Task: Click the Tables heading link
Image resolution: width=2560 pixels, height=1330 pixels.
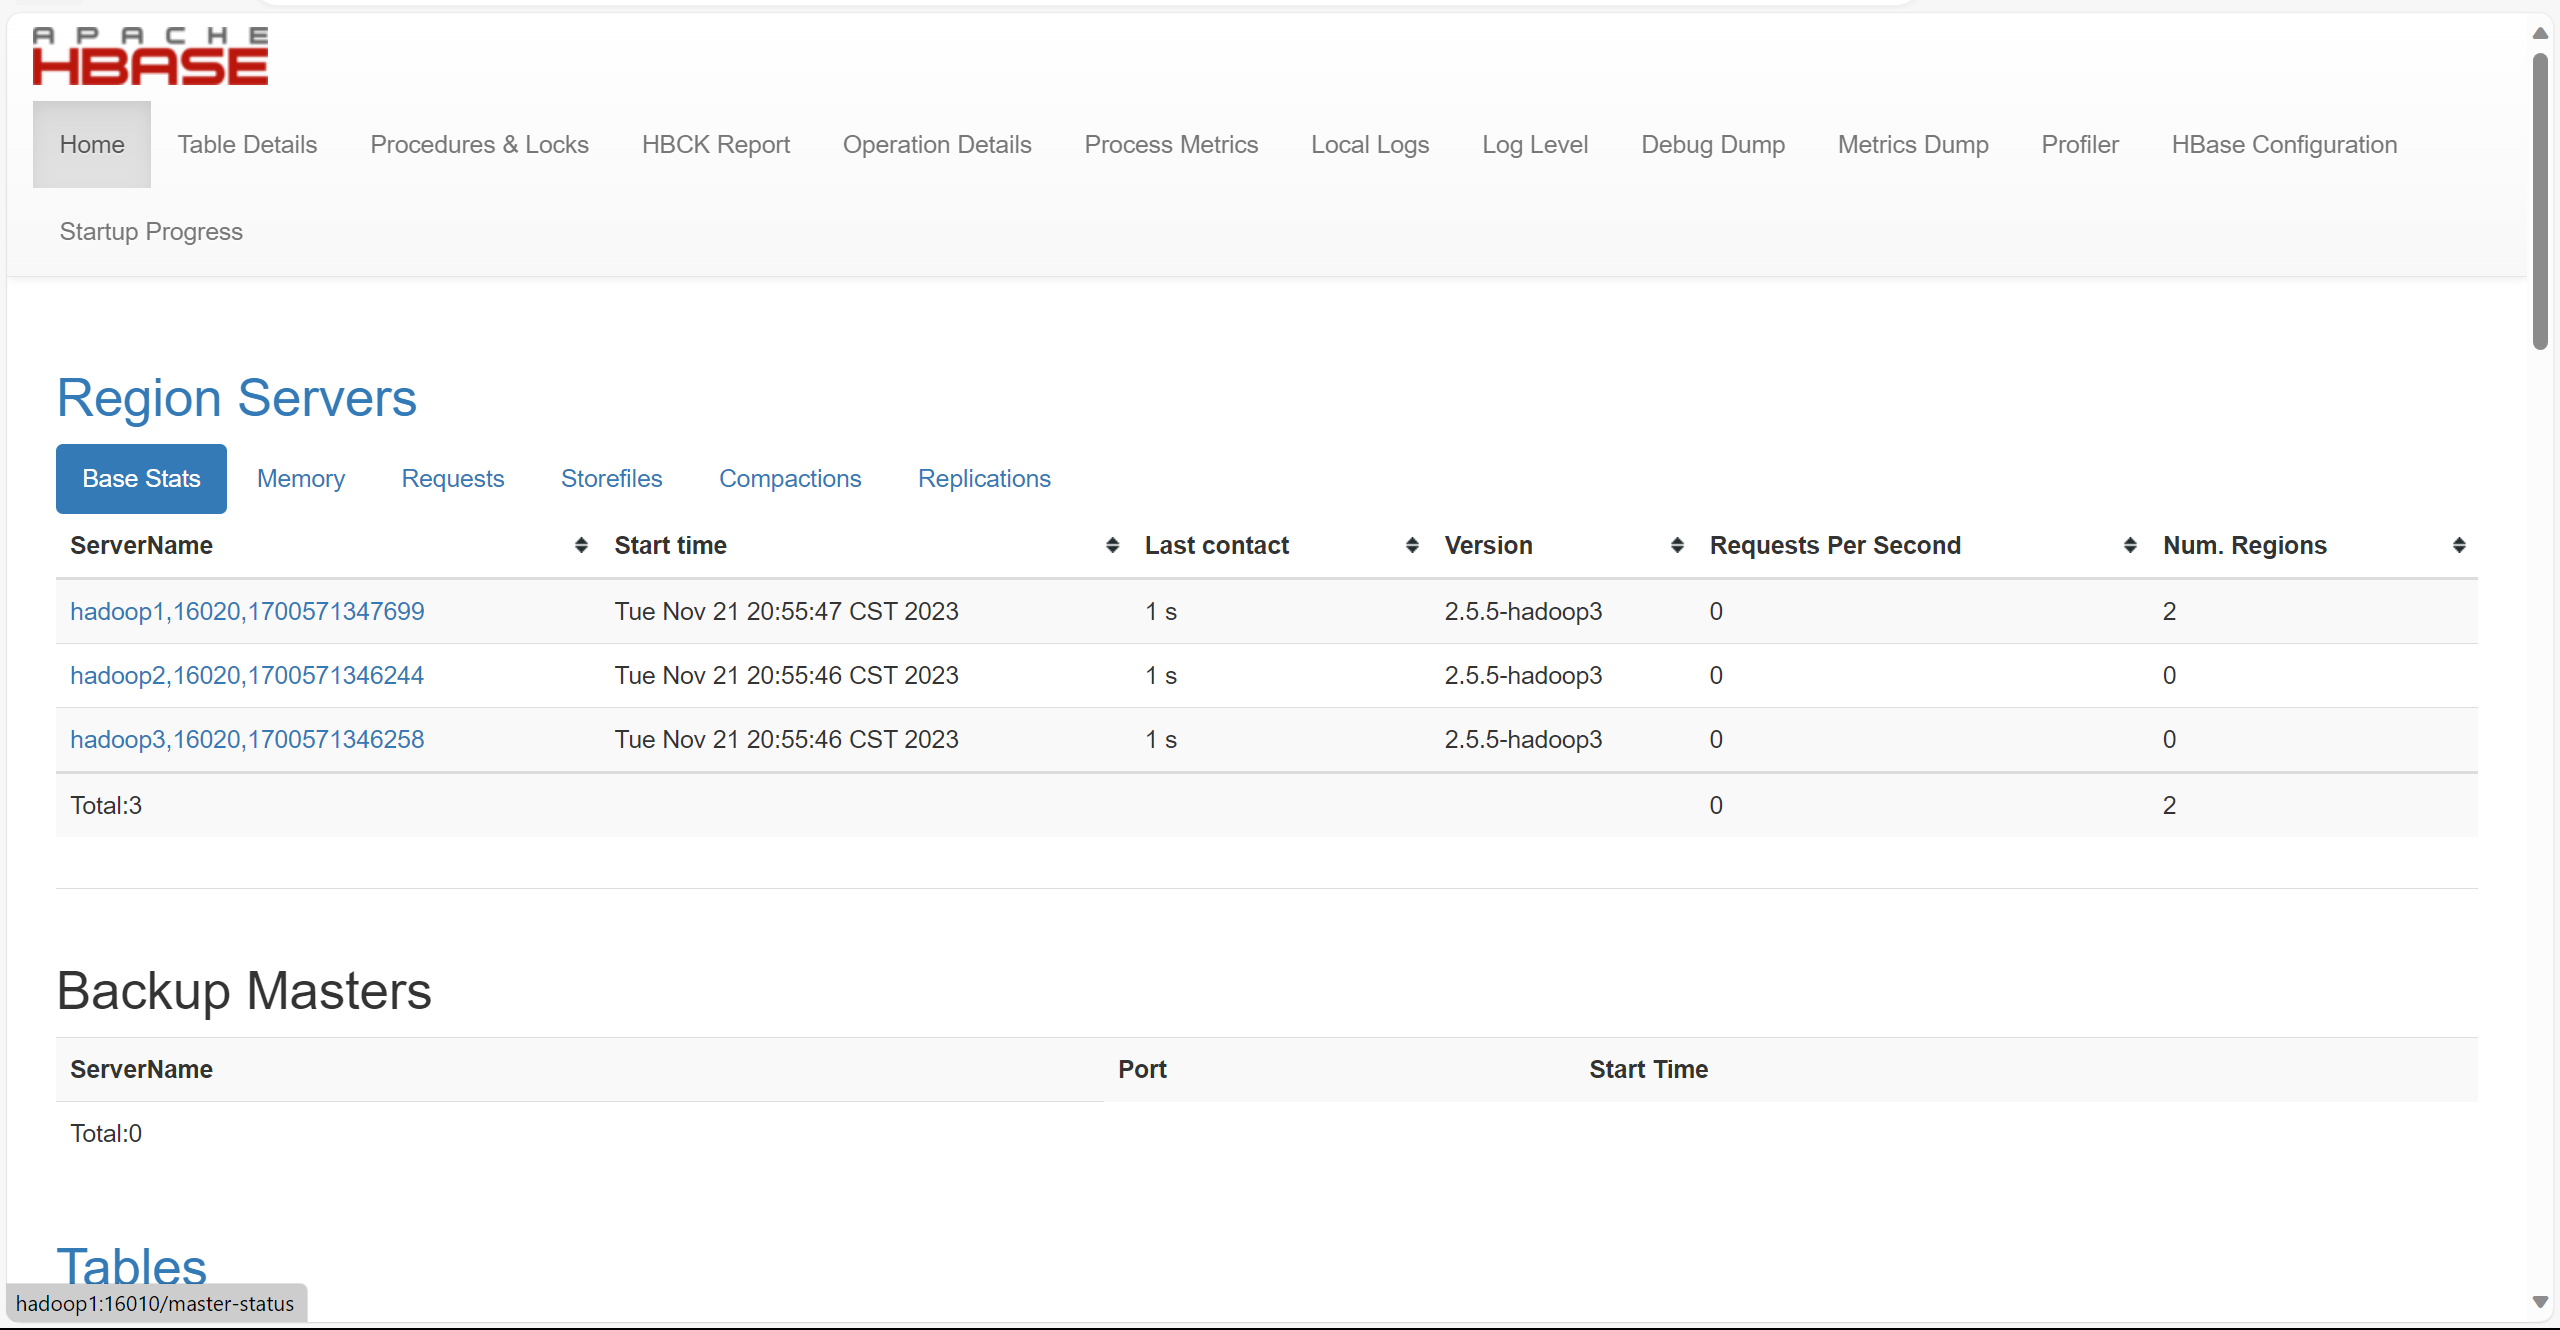Action: tap(131, 1266)
